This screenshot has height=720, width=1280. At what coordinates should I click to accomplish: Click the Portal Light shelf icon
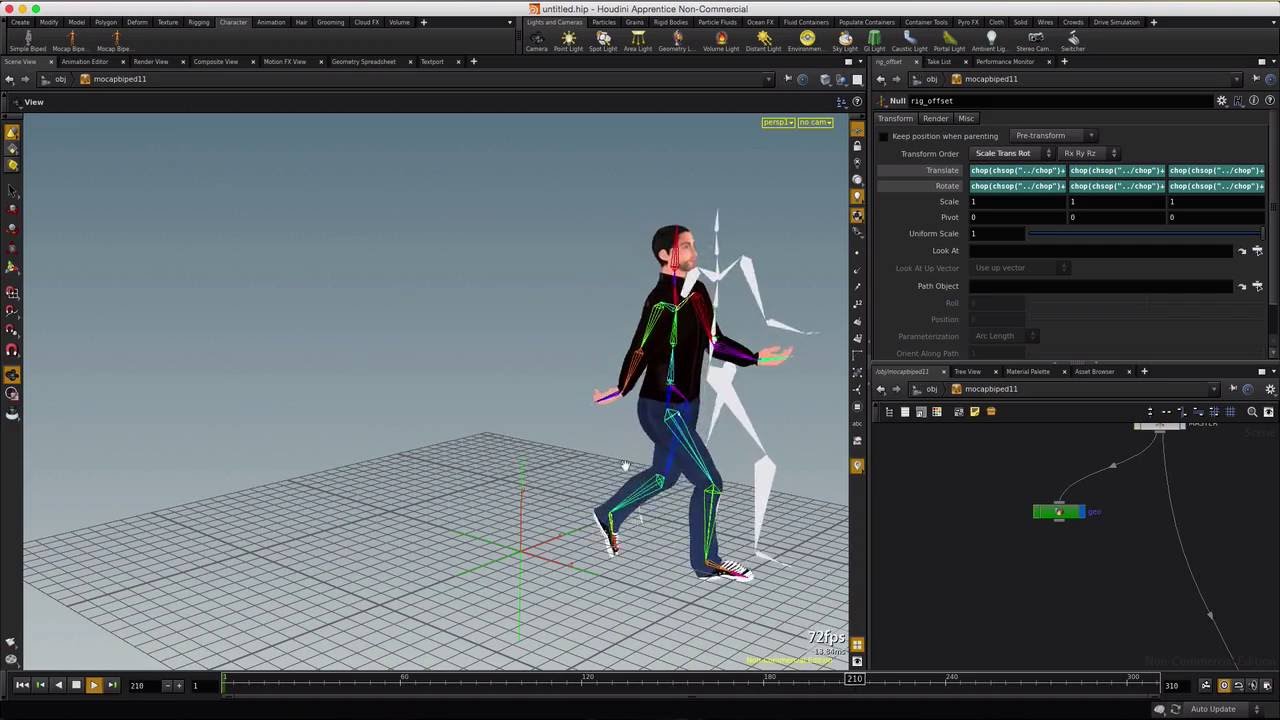pyautogui.click(x=949, y=41)
